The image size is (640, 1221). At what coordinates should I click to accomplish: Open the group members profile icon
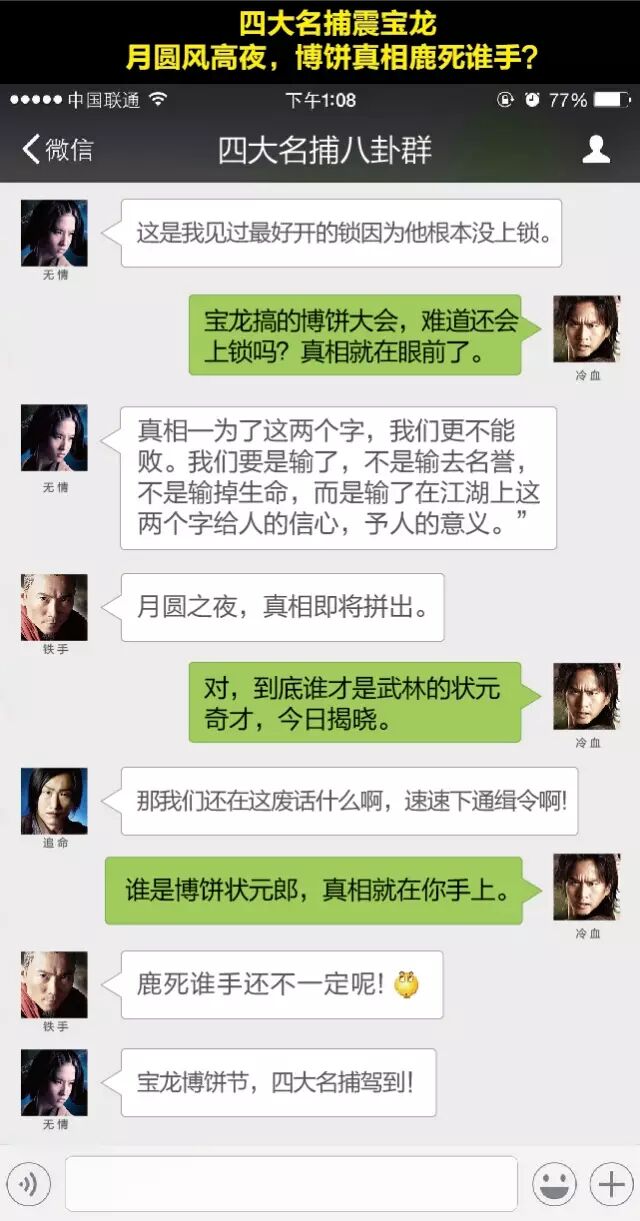click(596, 150)
